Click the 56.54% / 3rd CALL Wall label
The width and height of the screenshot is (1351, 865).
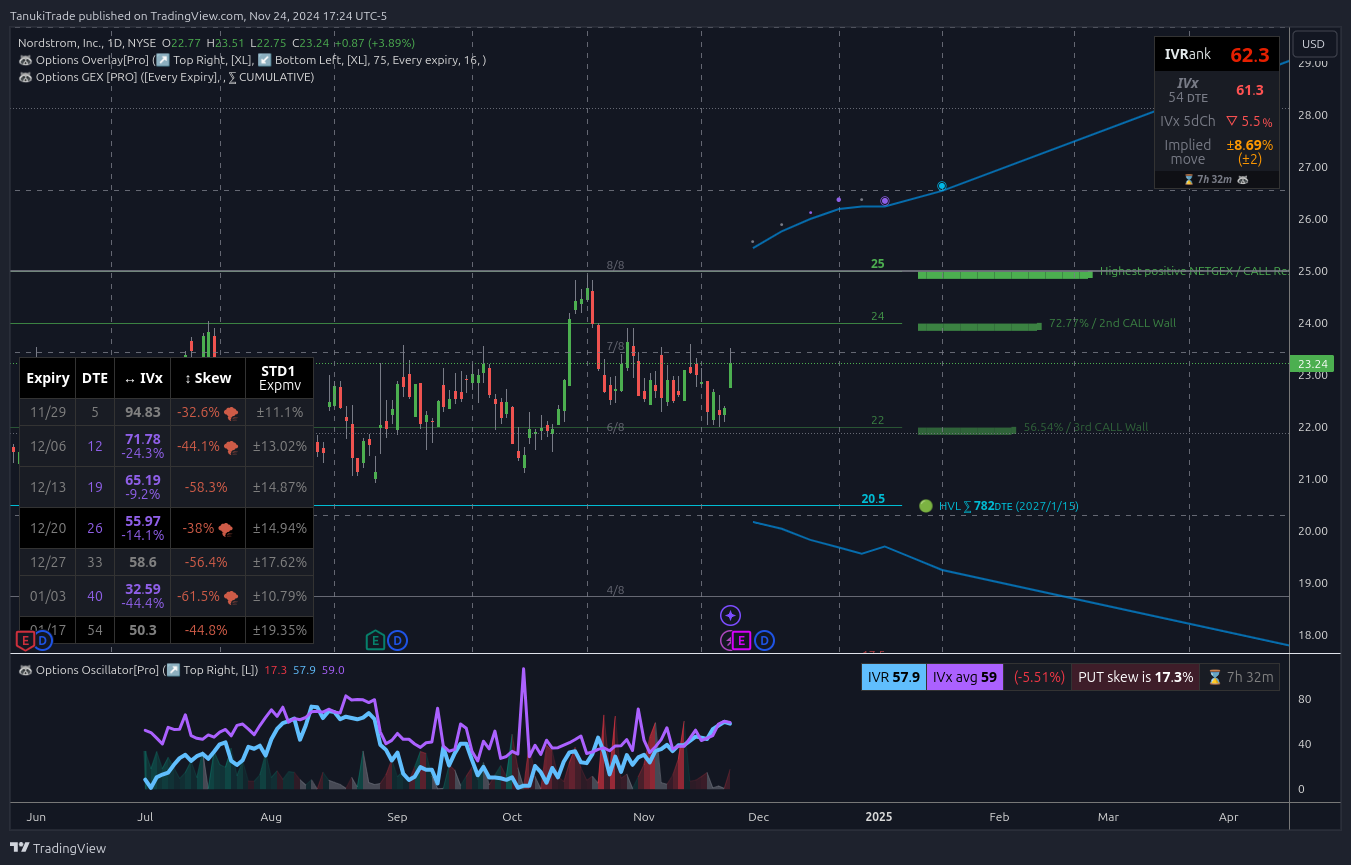click(x=1086, y=427)
